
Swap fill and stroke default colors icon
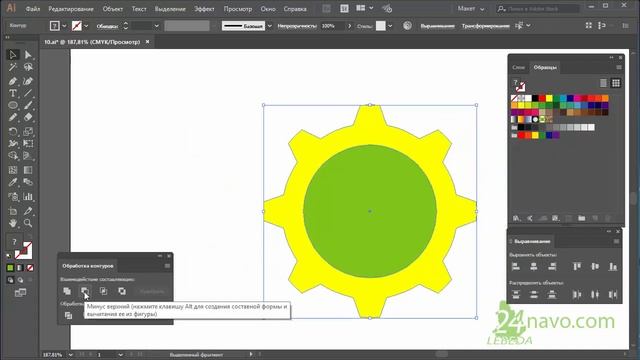(x=9, y=256)
